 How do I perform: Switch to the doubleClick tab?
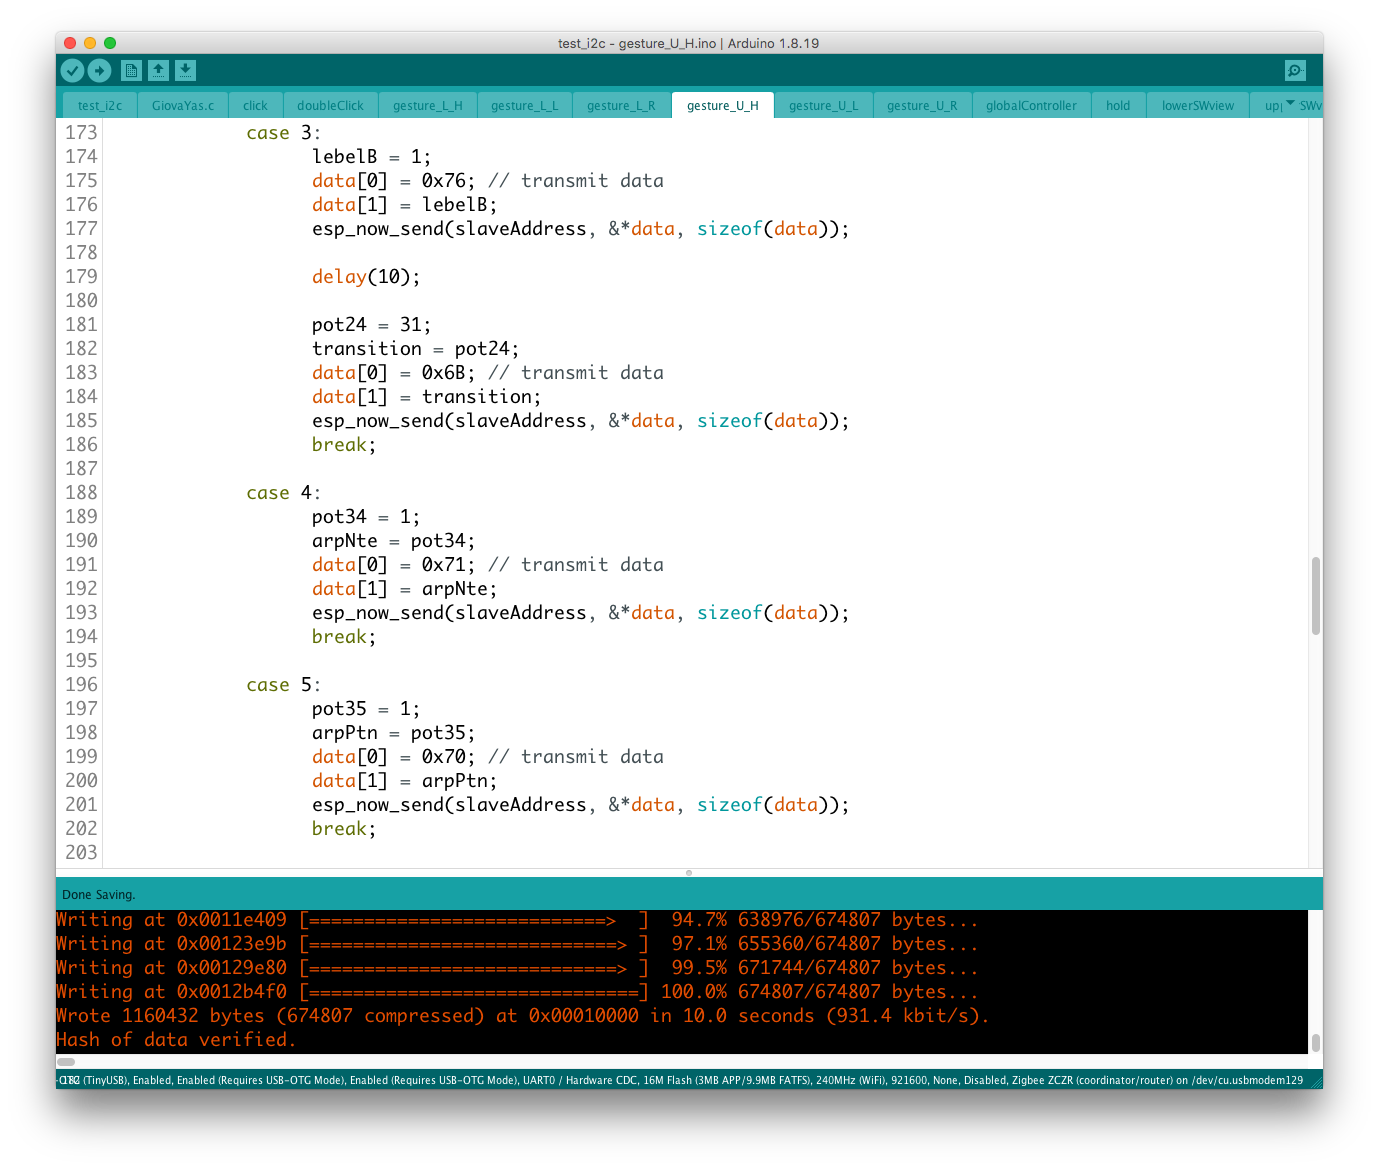point(330,106)
